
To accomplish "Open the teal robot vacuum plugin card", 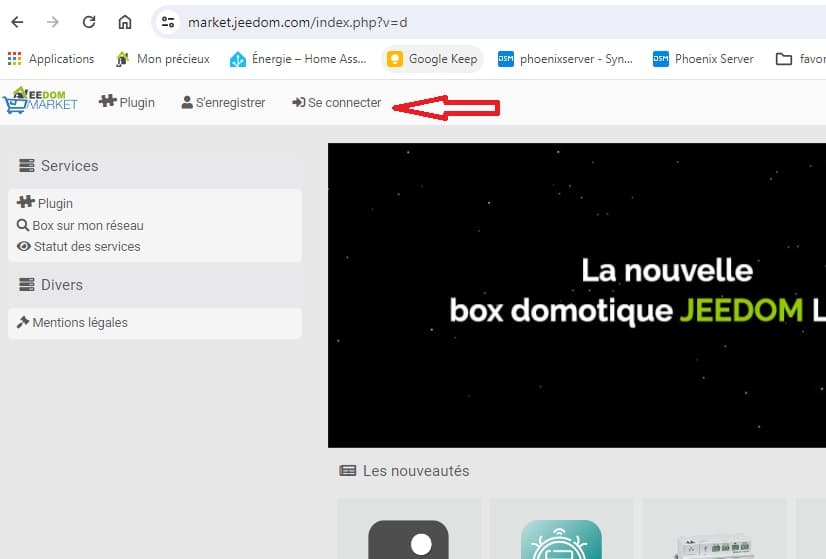I will pos(562,529).
